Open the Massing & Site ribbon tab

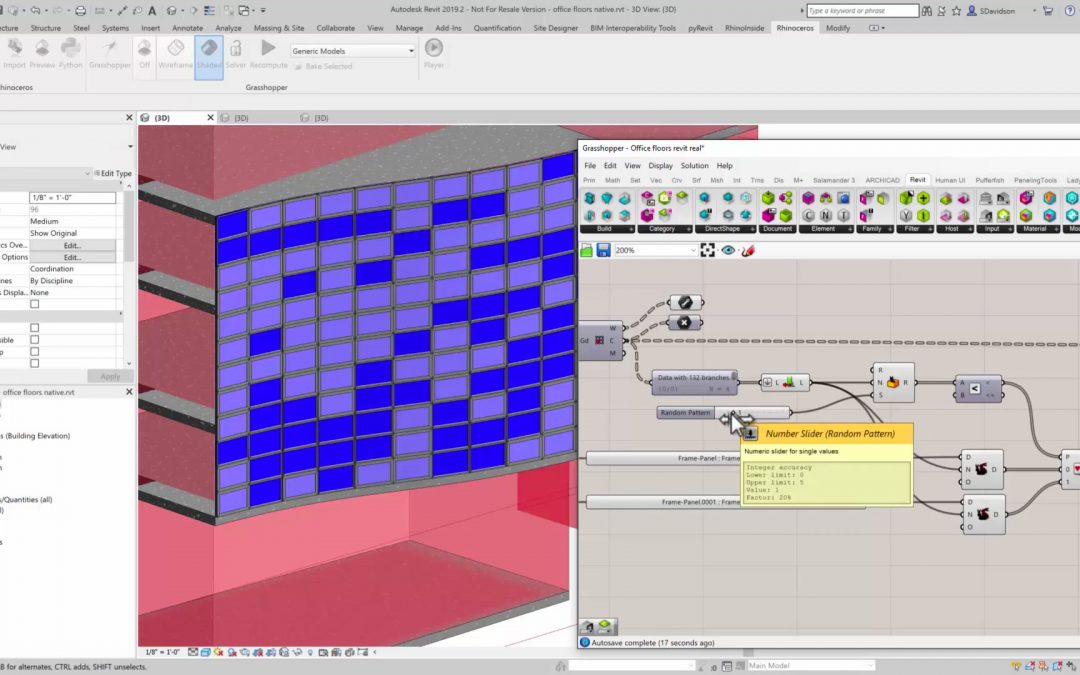click(x=278, y=28)
